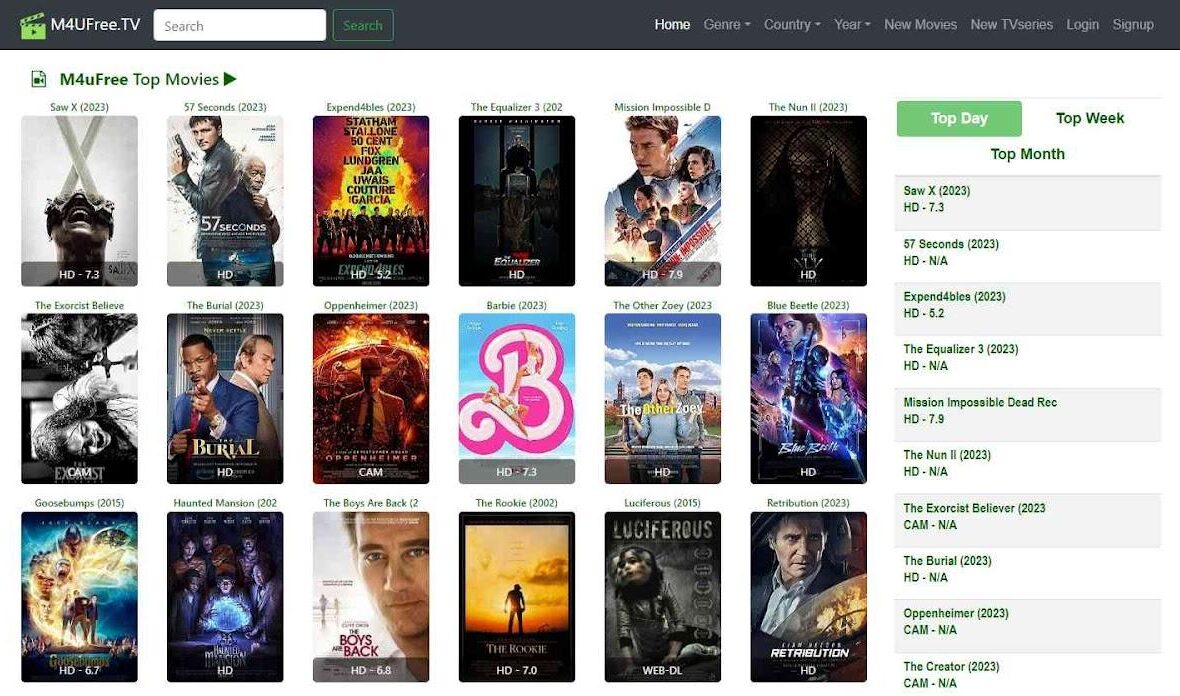Click the 'Barbie (2023)' title above poster
This screenshot has height=696, width=1180.
pos(517,305)
